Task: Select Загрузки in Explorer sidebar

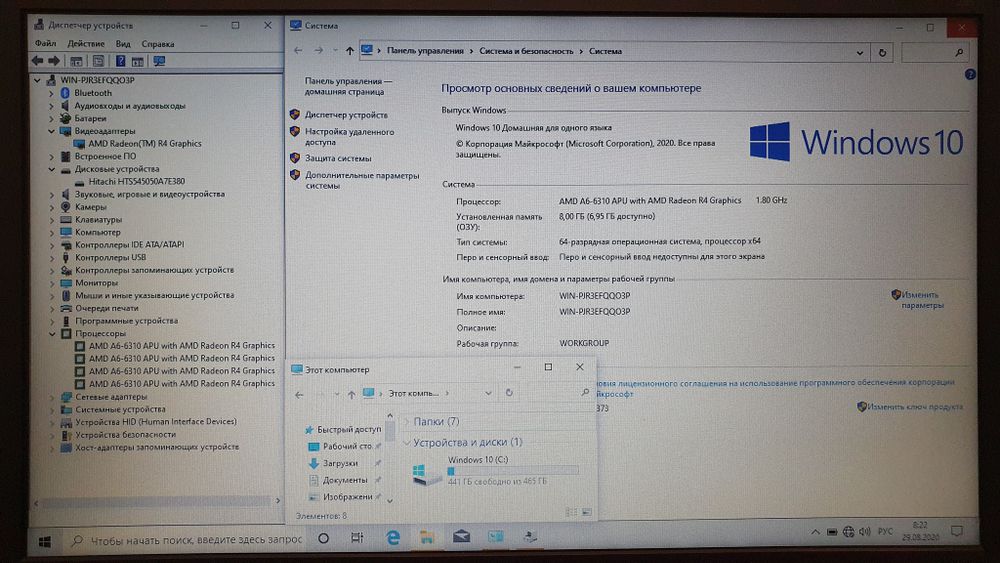Action: 340,464
